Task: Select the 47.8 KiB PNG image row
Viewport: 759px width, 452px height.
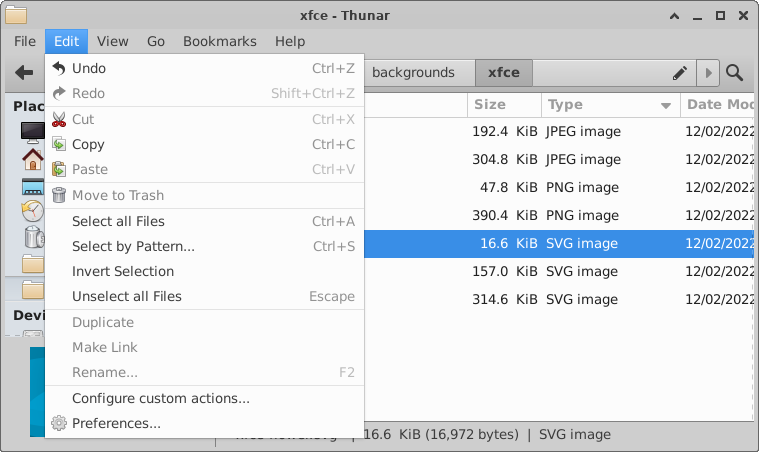Action: tap(559, 188)
